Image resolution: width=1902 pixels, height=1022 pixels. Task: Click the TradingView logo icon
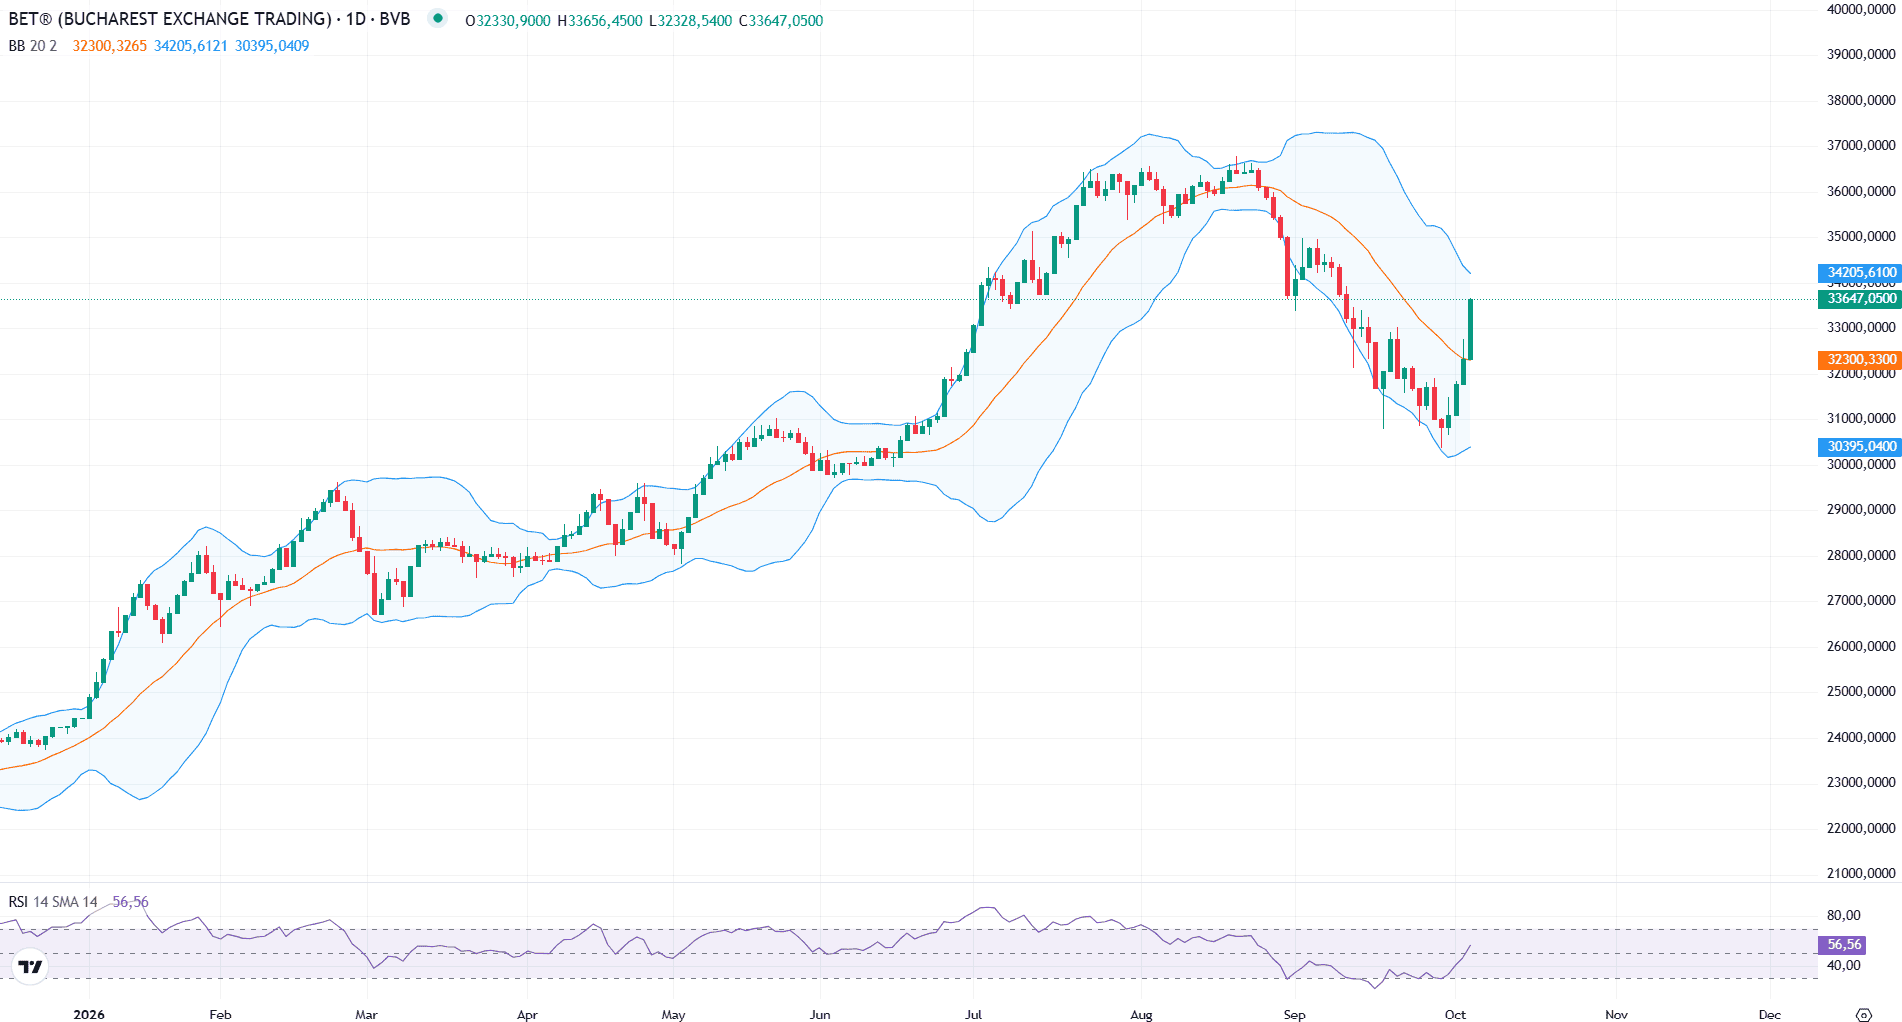point(31,966)
